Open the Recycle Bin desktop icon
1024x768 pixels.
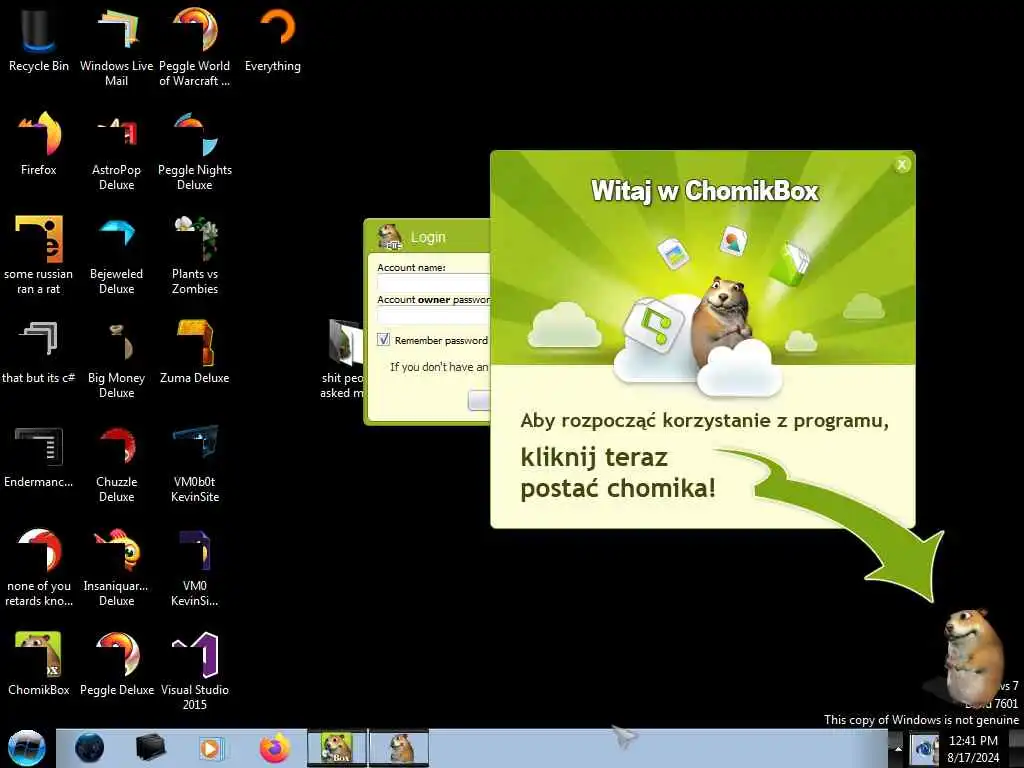(x=39, y=38)
